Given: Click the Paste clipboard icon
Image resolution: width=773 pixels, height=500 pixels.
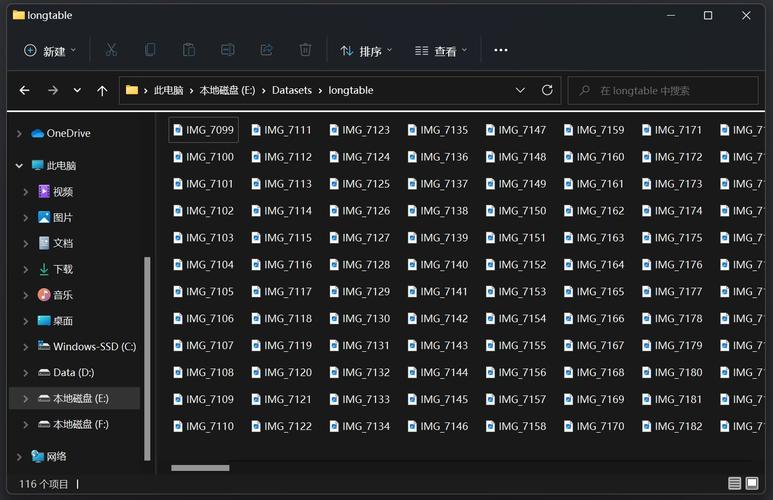Looking at the screenshot, I should pos(189,50).
